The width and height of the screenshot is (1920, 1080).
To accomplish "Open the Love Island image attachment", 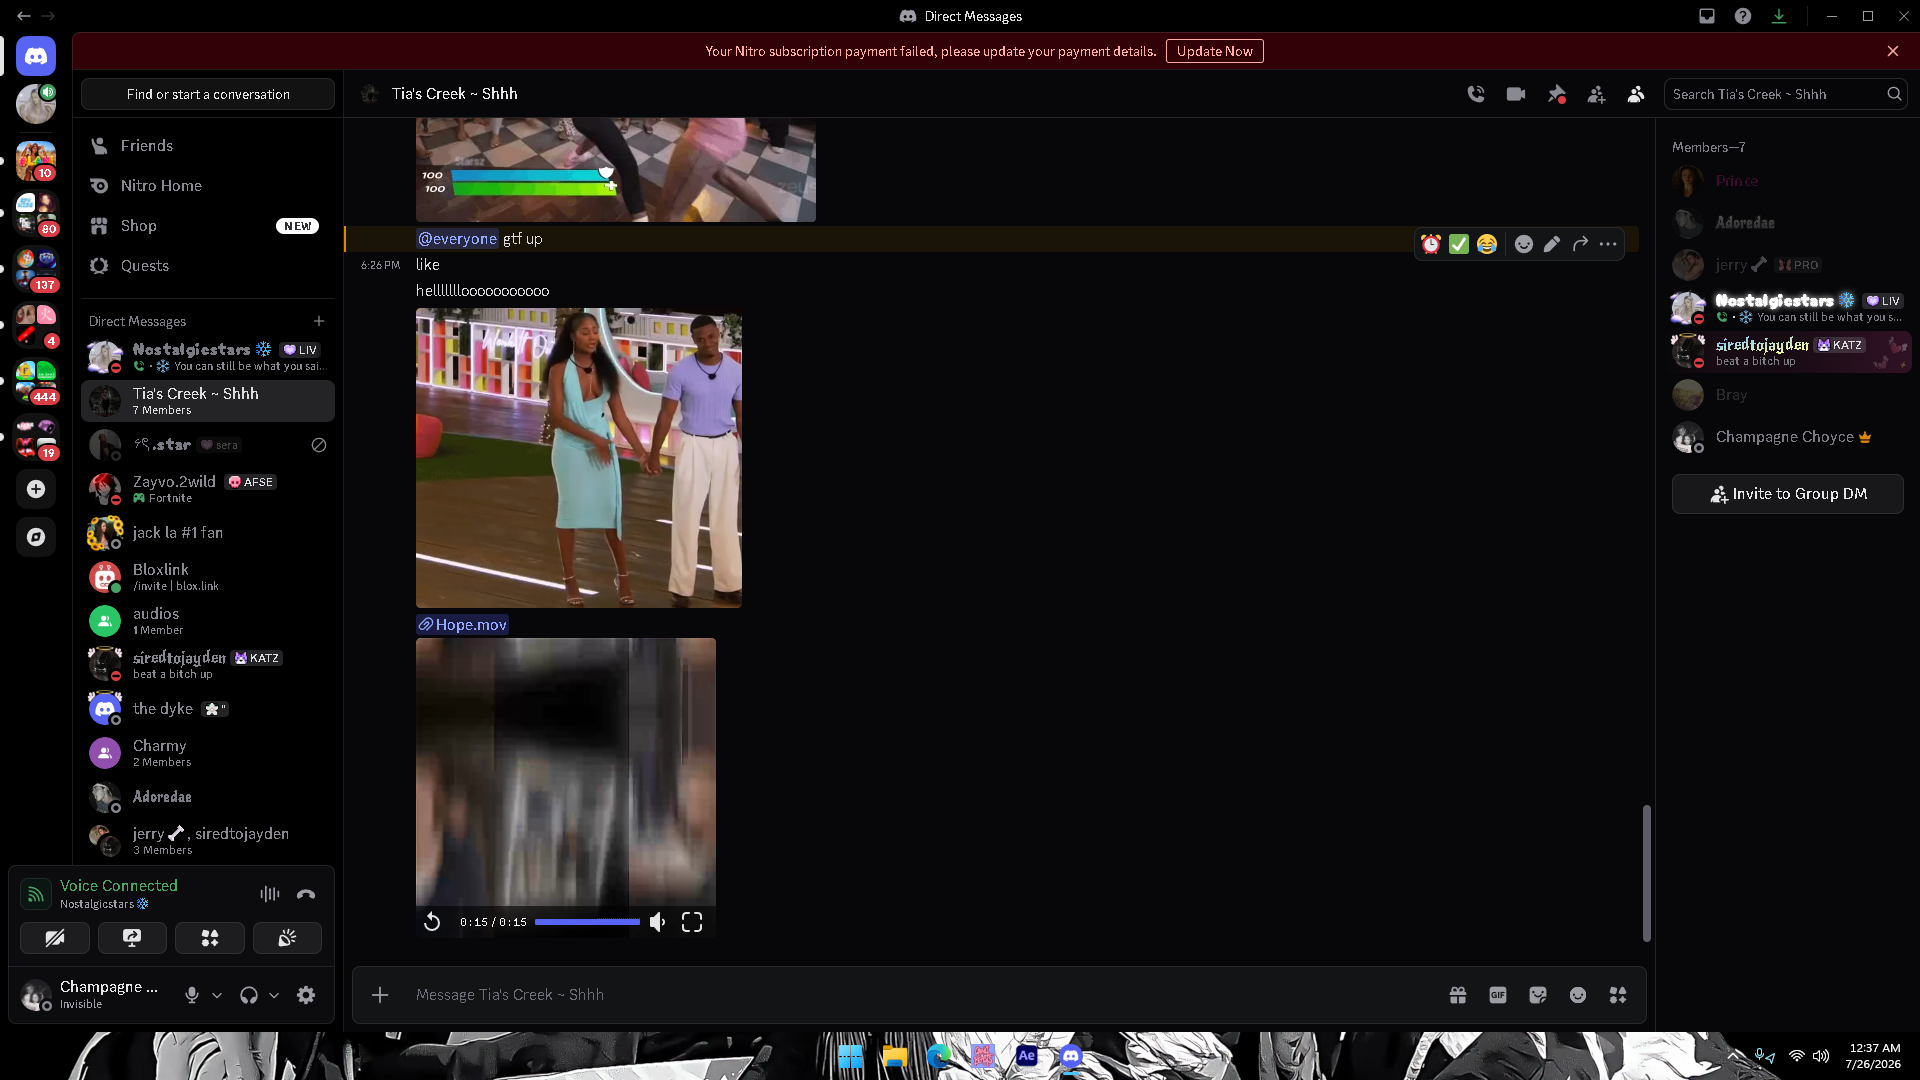I will pyautogui.click(x=579, y=458).
